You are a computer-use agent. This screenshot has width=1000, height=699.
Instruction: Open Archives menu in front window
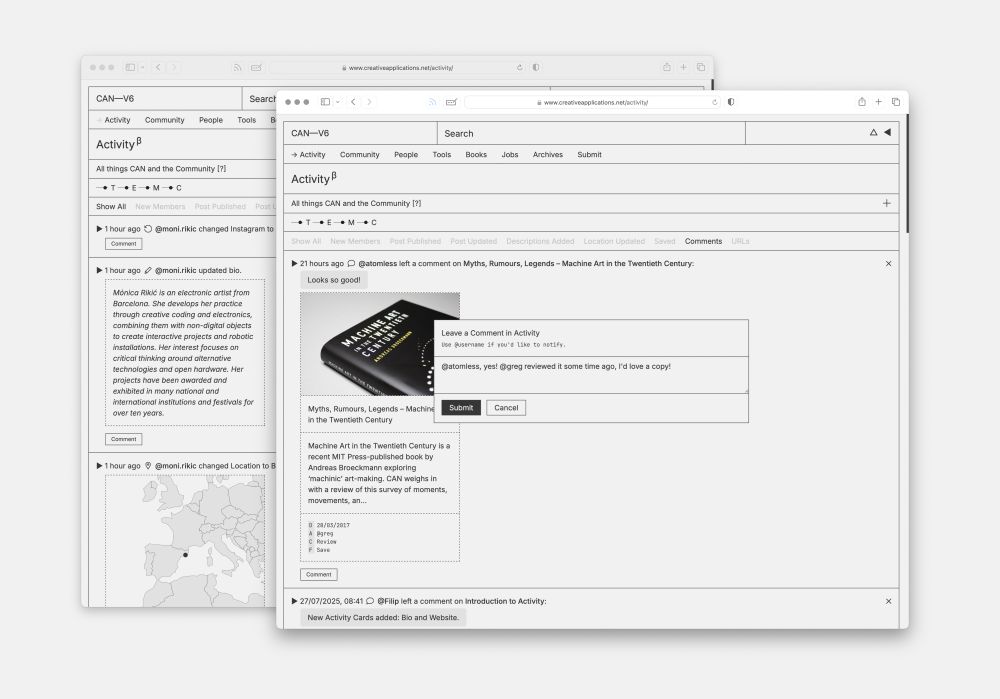coord(548,155)
